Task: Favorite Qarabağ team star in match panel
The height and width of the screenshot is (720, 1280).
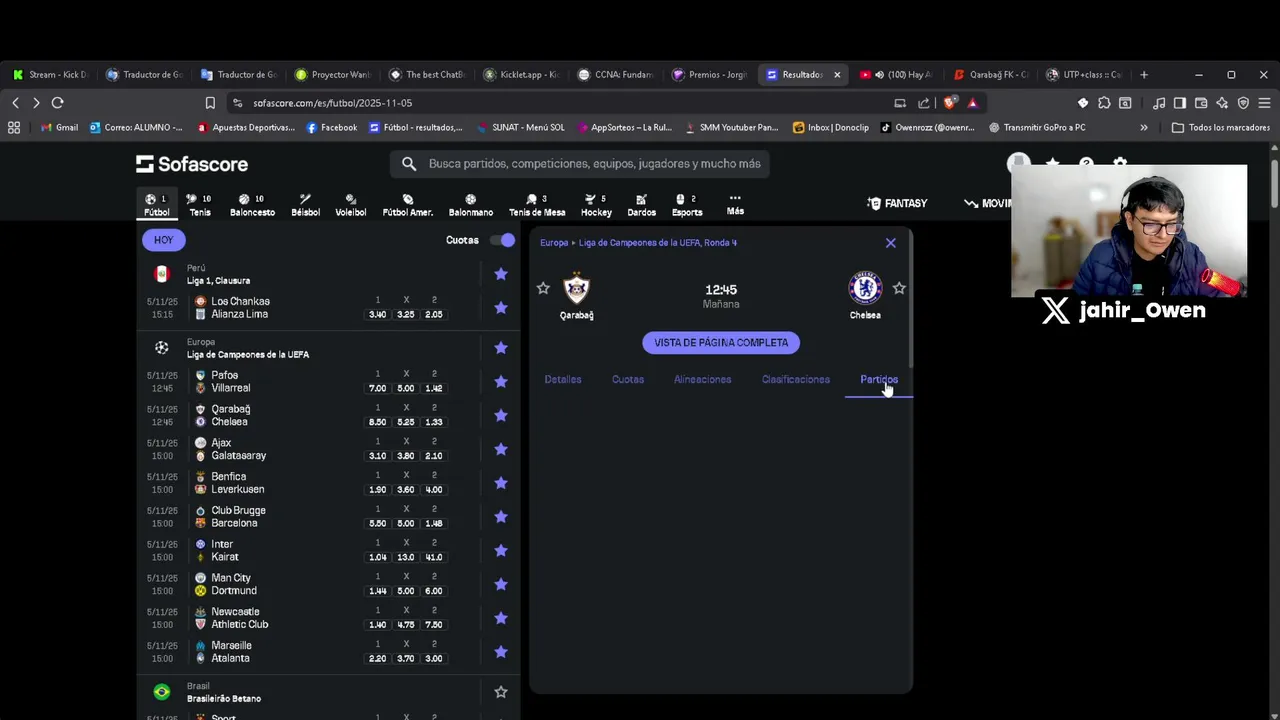Action: (x=543, y=288)
